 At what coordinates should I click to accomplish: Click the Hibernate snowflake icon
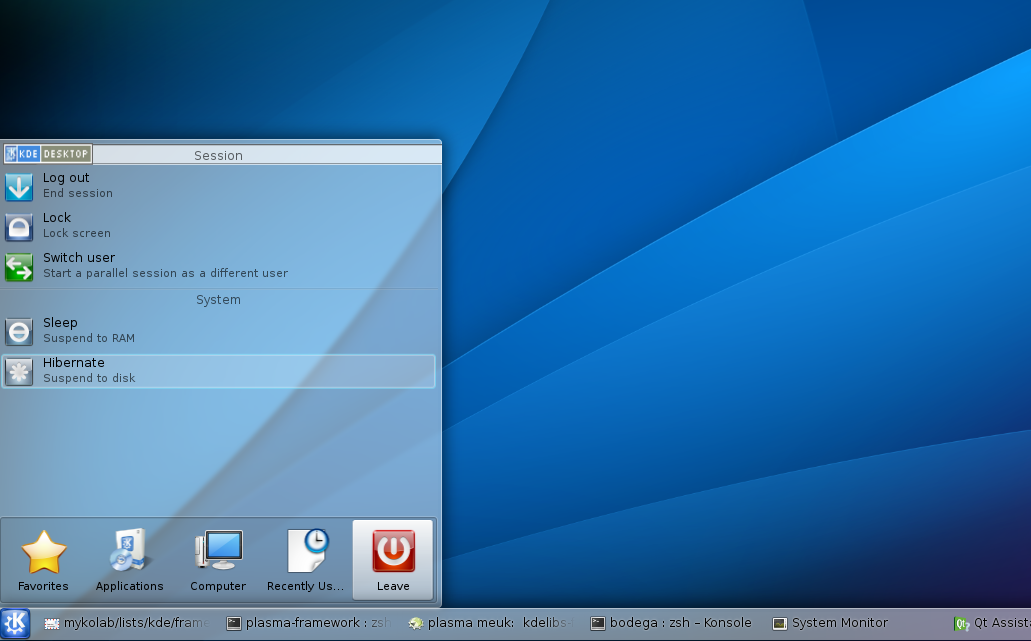[19, 372]
